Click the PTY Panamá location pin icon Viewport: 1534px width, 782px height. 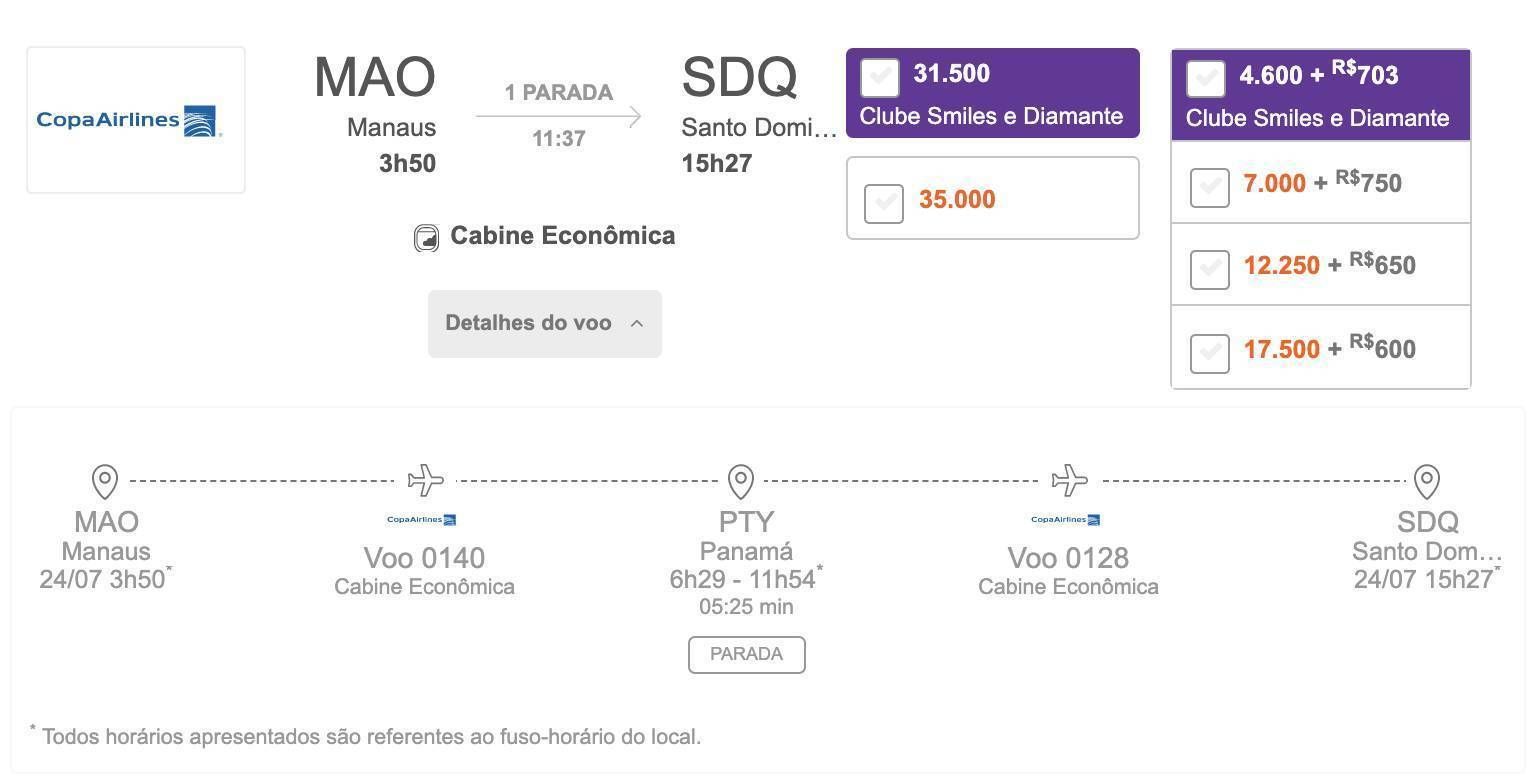(741, 481)
